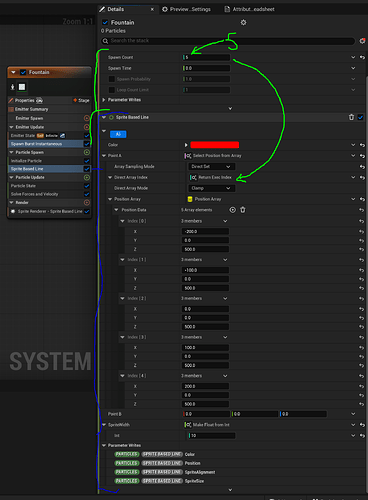Disable the Solve Forces and Velocity checkbox

pos(87,194)
